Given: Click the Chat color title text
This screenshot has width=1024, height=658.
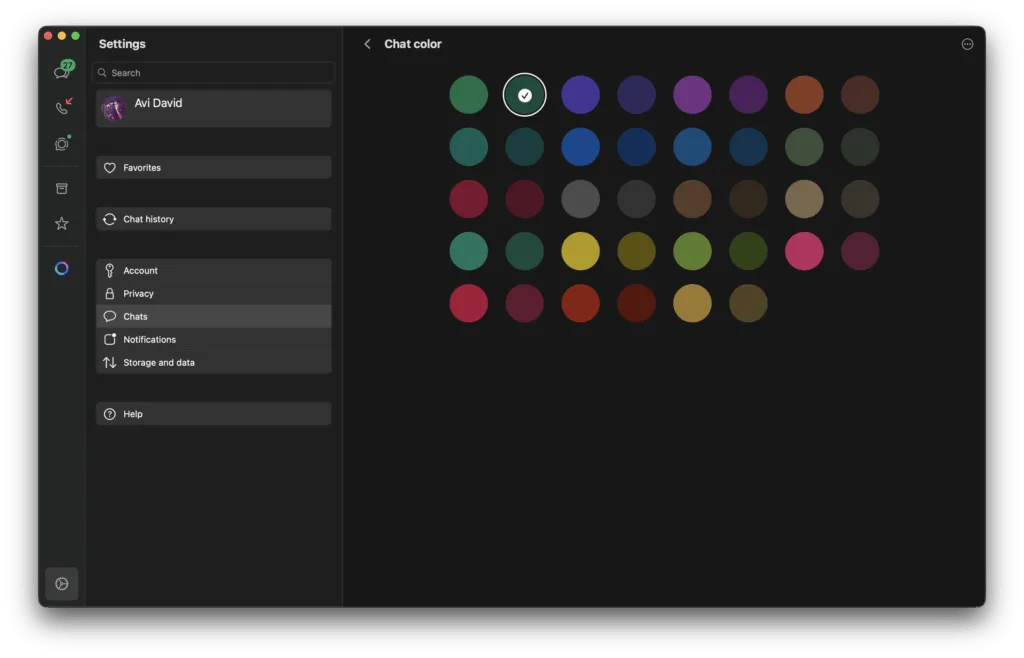Looking at the screenshot, I should (x=413, y=44).
